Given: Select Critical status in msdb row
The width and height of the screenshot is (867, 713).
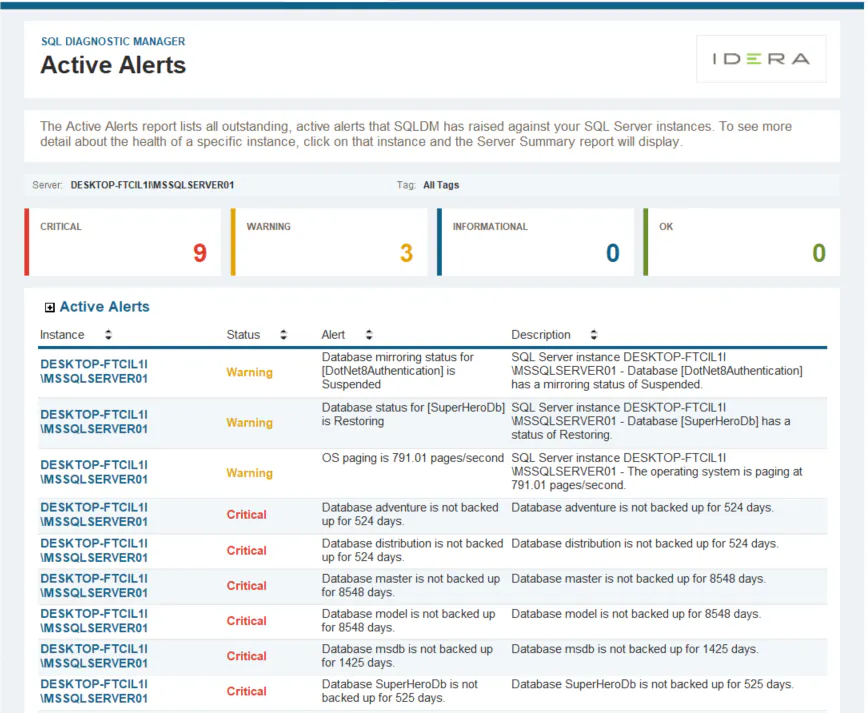Looking at the screenshot, I should coord(247,655).
